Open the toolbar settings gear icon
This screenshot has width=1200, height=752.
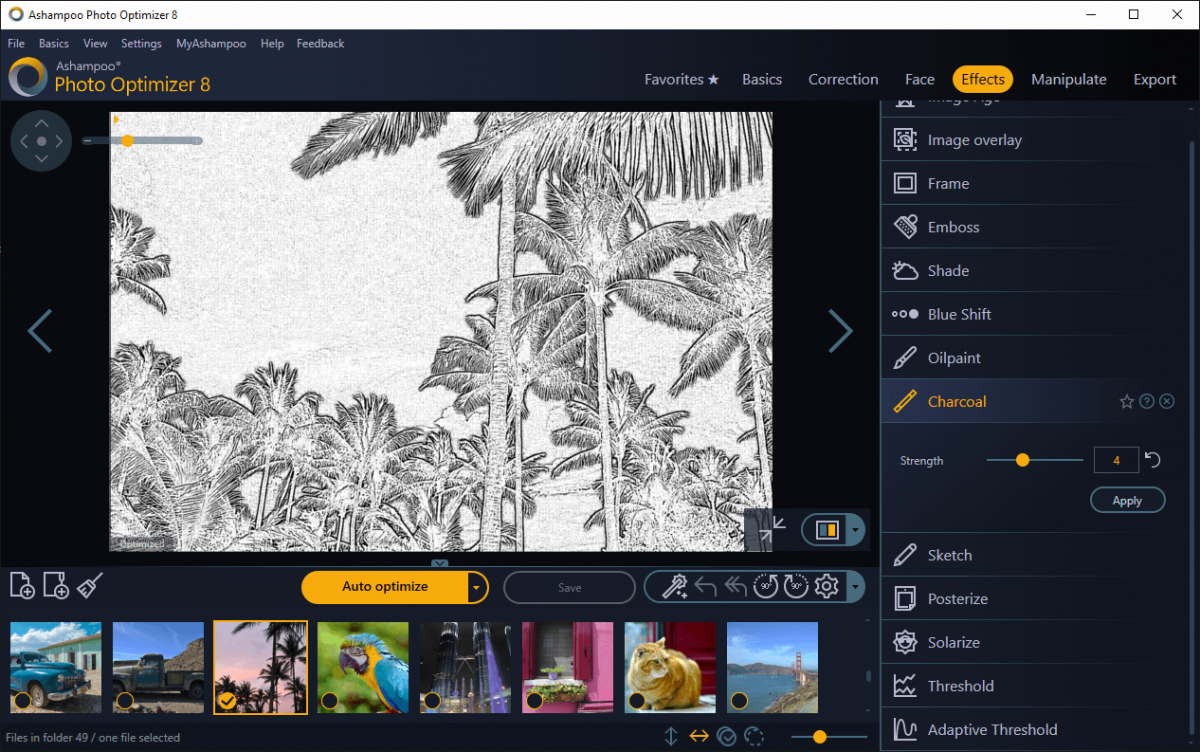coord(826,587)
